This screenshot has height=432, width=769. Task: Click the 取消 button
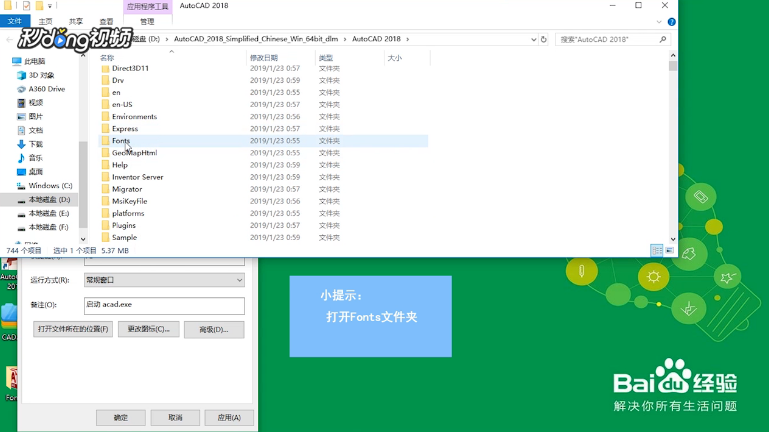[175, 418]
